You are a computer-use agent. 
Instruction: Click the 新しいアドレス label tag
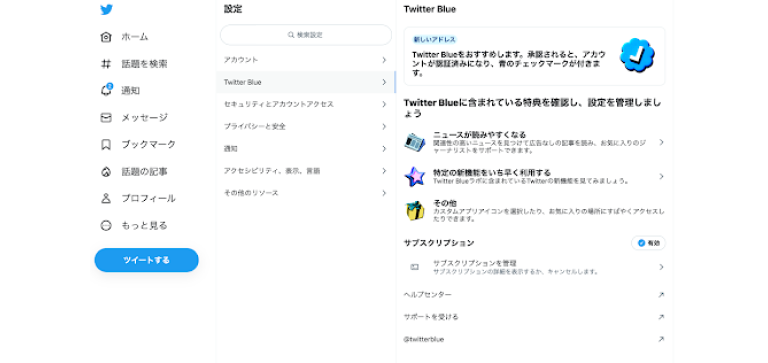point(434,40)
